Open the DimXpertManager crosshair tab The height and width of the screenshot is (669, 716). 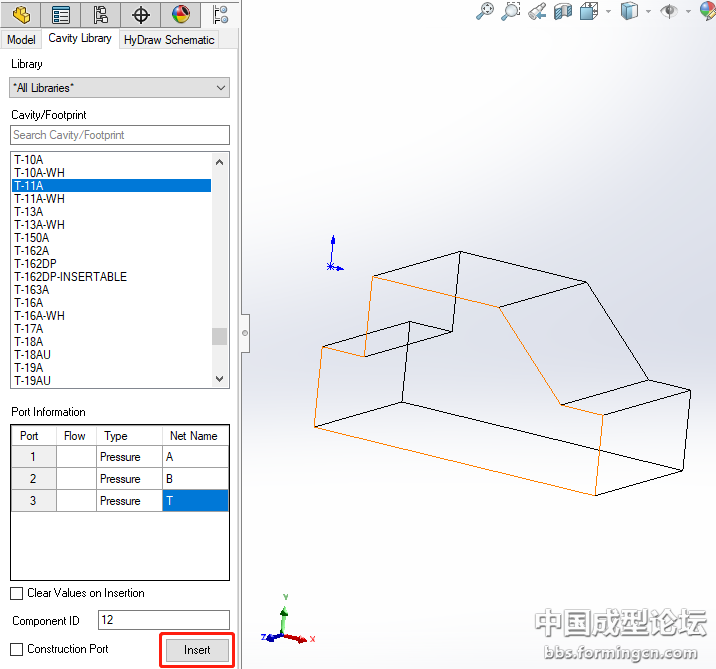141,14
